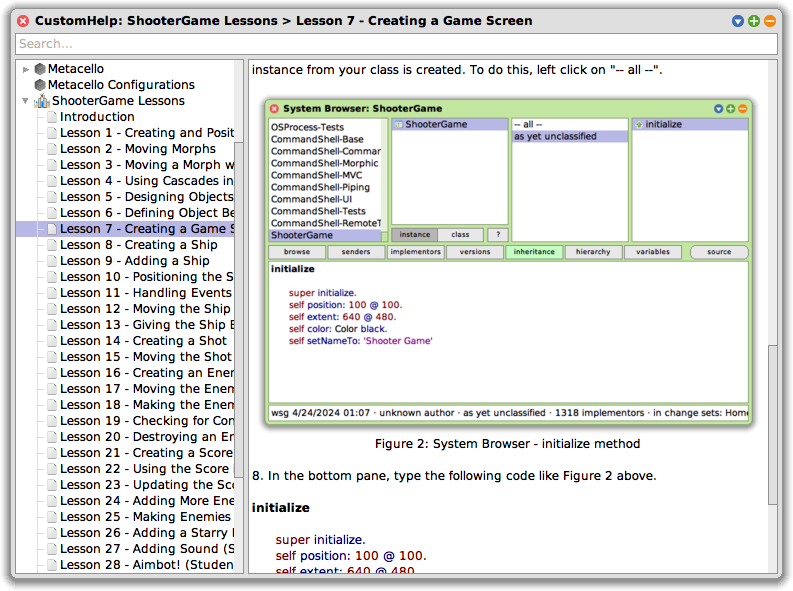The height and width of the screenshot is (591, 793).
Task: Open Lesson 28 - Aimbot in the tree
Action: coord(143,565)
